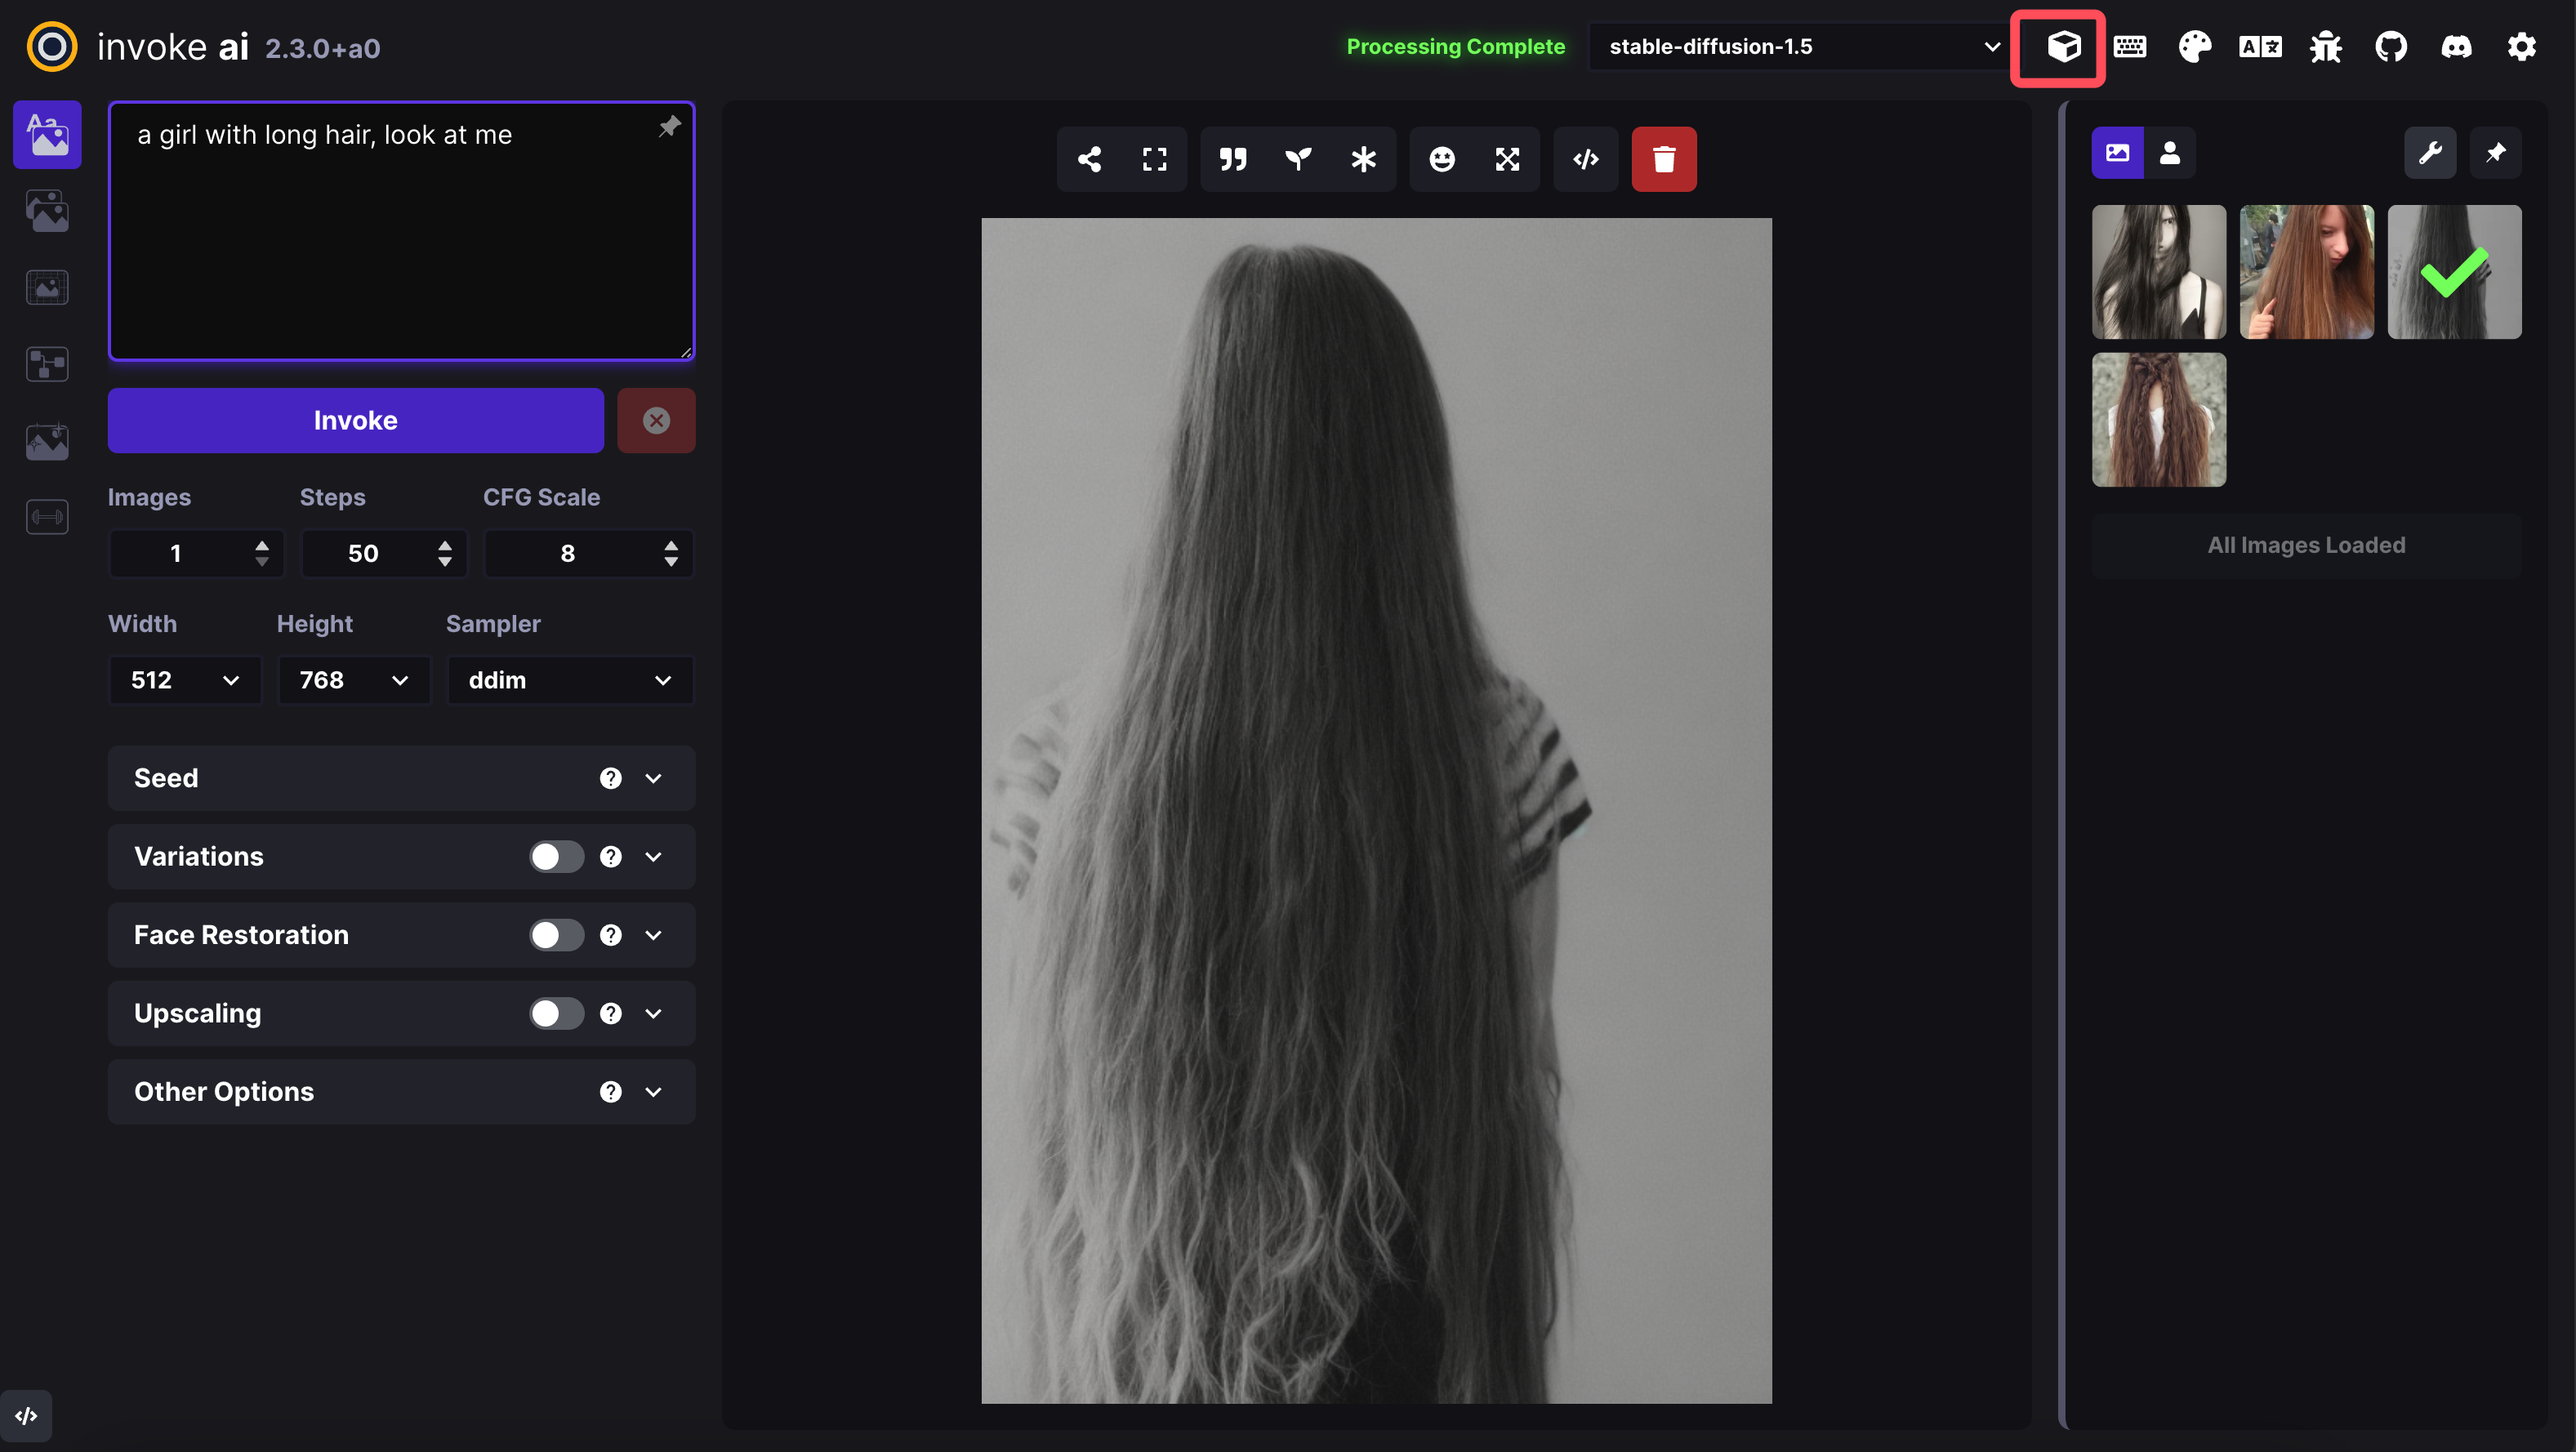The image size is (2576, 1452).
Task: Click the Invoke button
Action: tap(355, 420)
